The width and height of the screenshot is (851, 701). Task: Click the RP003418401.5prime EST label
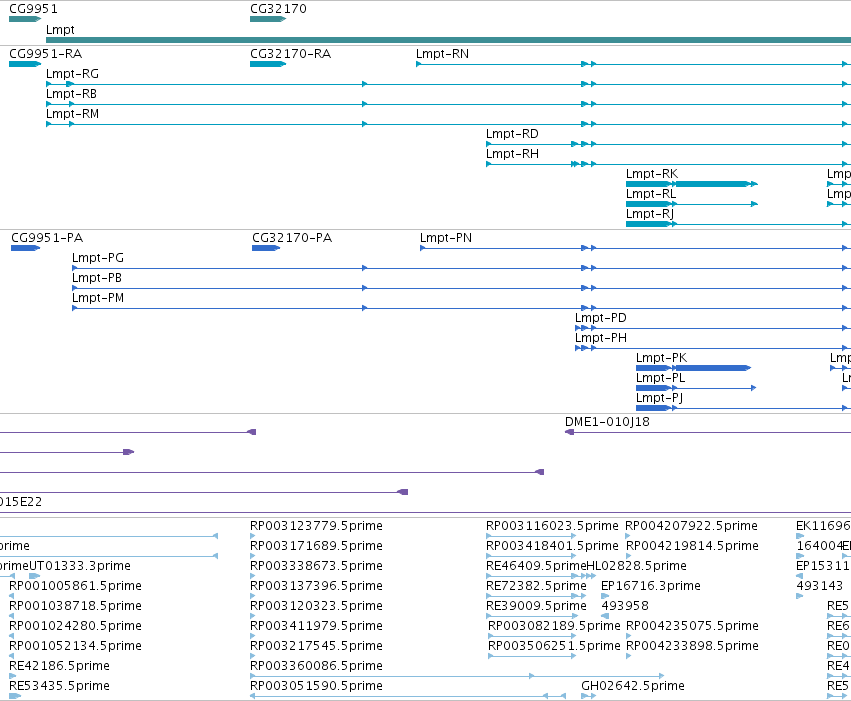click(552, 546)
